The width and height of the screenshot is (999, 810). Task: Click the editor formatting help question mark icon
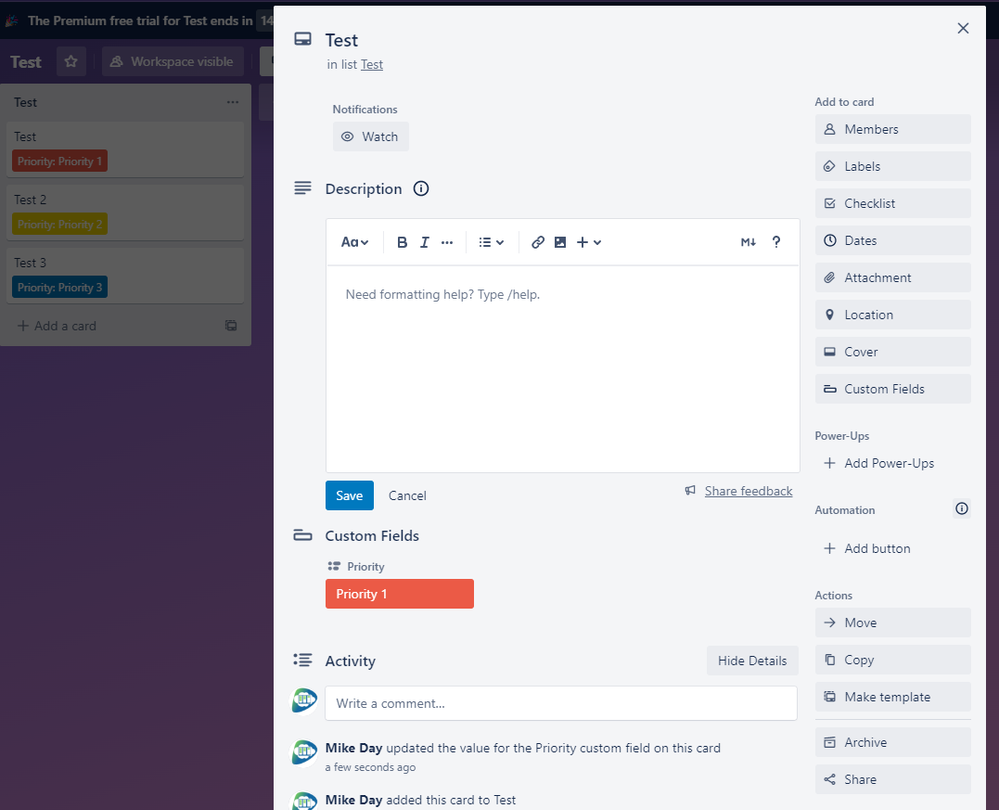[x=776, y=242]
